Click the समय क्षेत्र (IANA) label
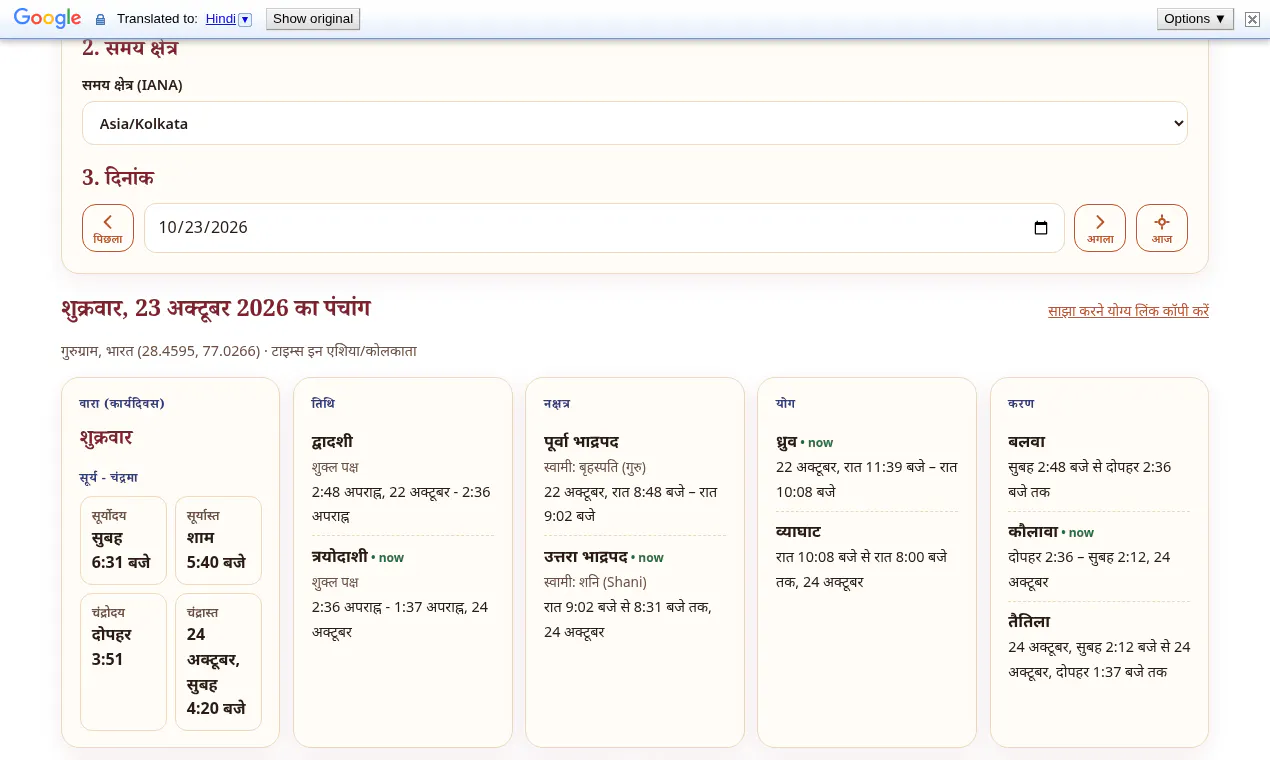1270x760 pixels. [132, 85]
